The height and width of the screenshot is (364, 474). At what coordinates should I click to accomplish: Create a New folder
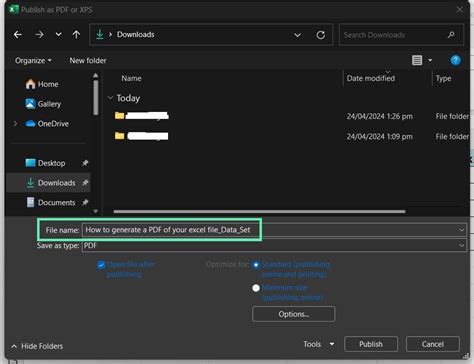(88, 61)
